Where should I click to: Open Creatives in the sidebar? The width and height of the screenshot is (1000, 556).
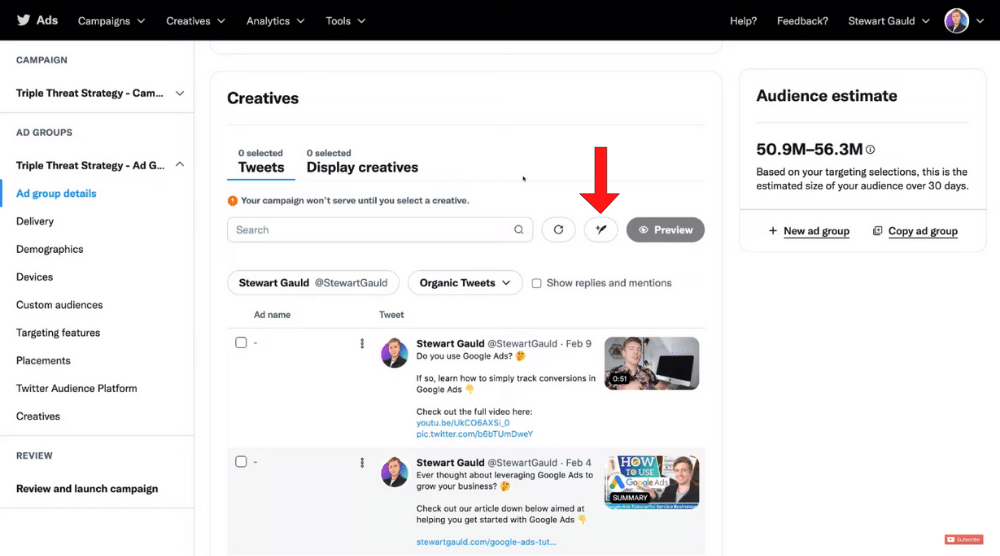point(38,416)
